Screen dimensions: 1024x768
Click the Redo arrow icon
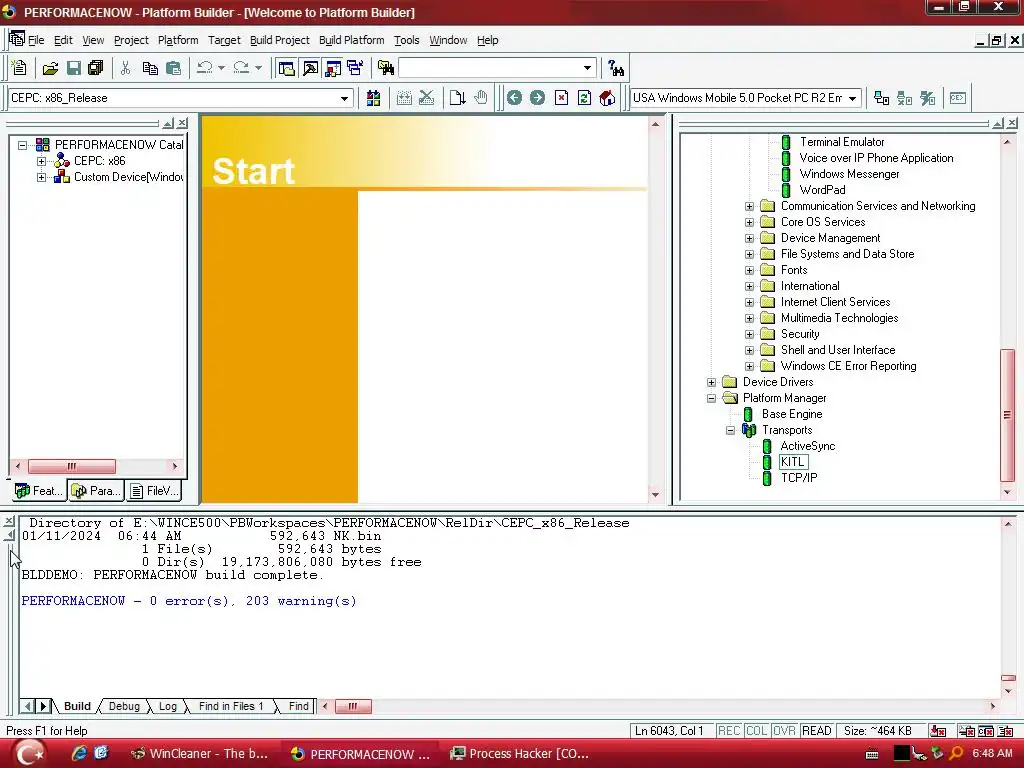(x=241, y=68)
